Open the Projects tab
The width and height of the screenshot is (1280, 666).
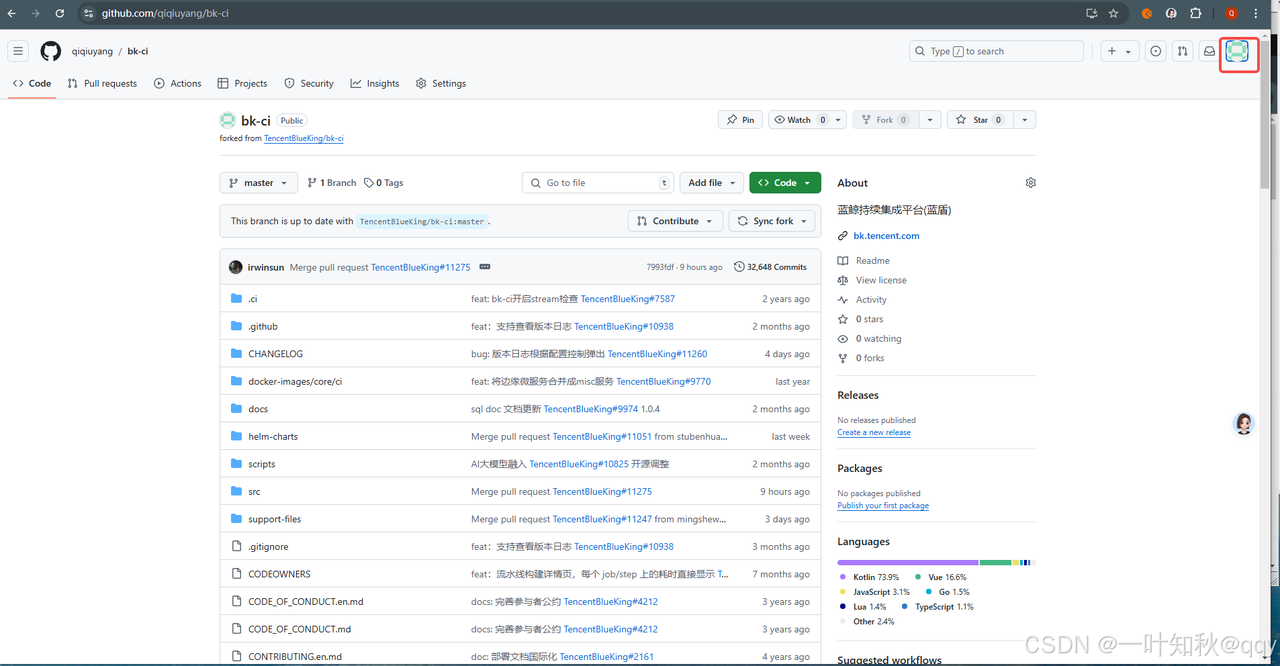[x=243, y=84]
